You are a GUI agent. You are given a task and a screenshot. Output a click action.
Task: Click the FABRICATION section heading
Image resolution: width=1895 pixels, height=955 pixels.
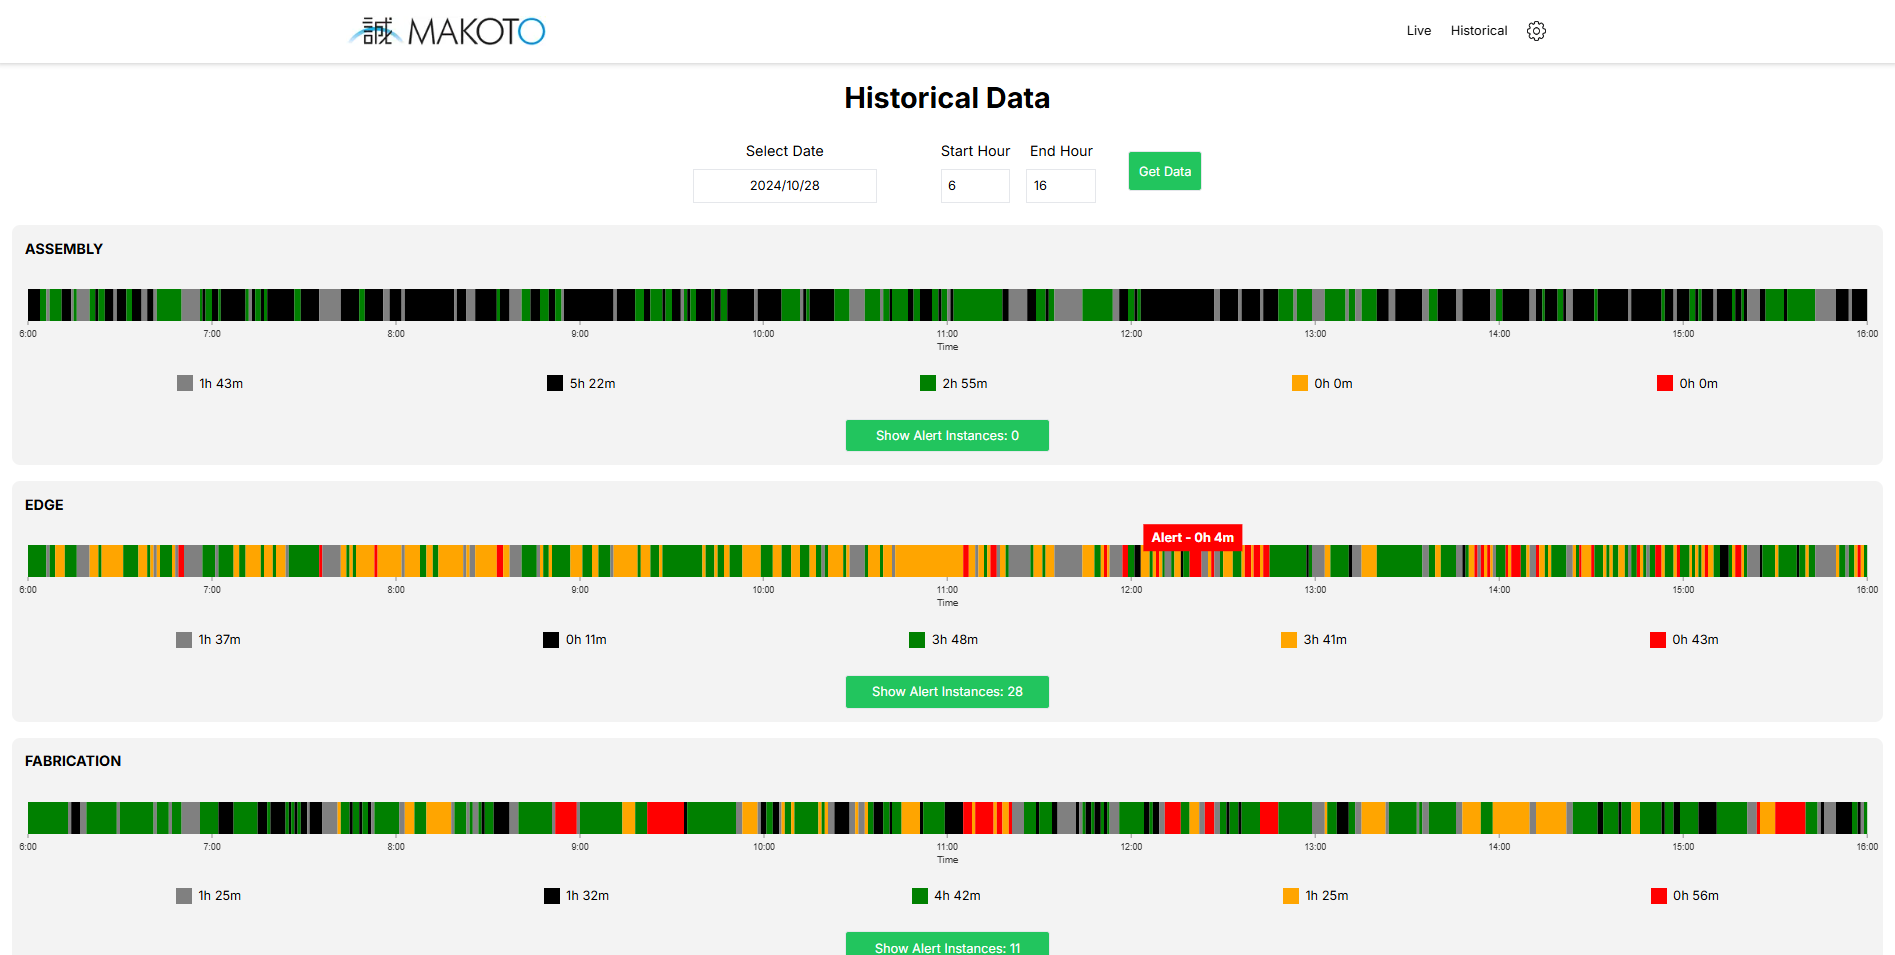click(x=73, y=761)
